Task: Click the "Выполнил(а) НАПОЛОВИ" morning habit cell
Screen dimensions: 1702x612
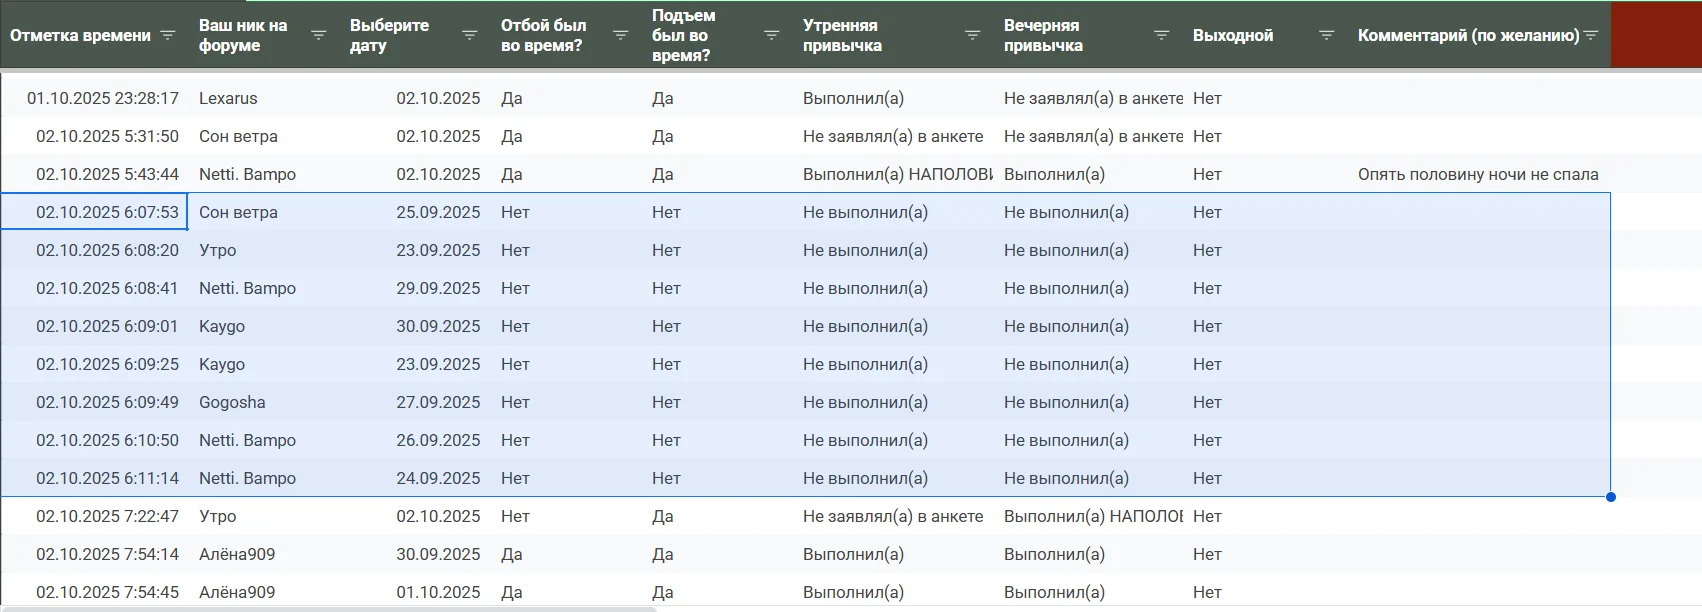Action: (896, 174)
